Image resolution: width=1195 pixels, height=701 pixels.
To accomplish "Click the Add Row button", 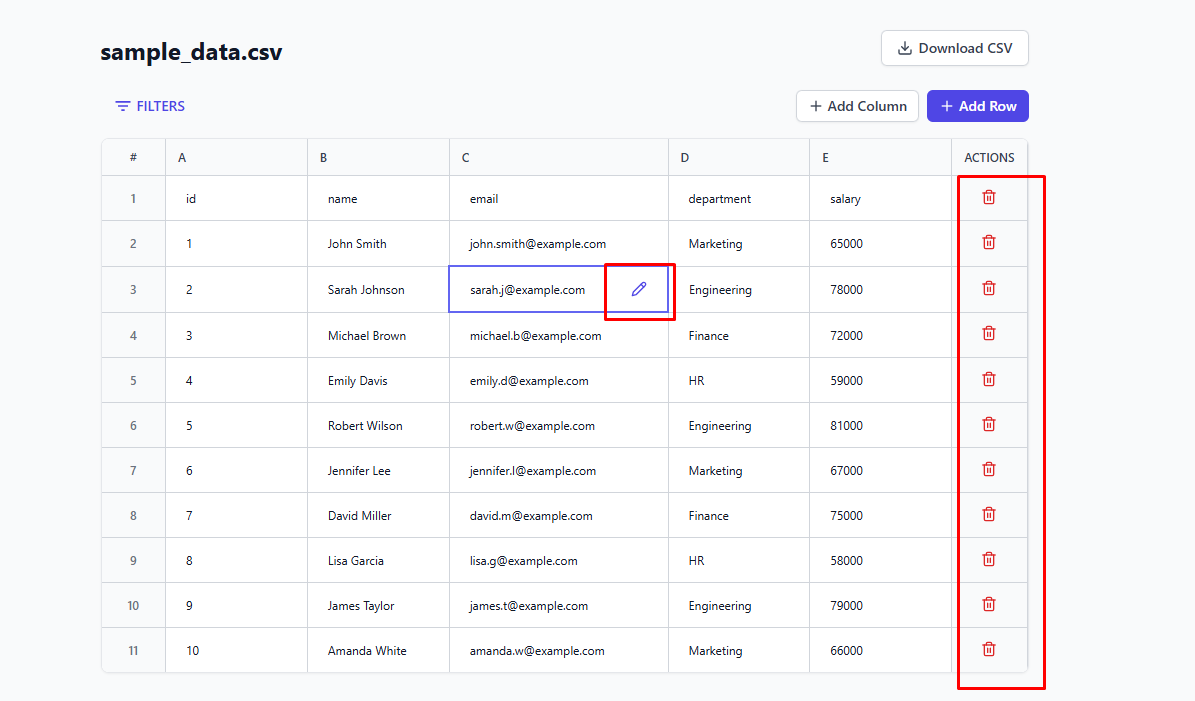I will point(977,106).
